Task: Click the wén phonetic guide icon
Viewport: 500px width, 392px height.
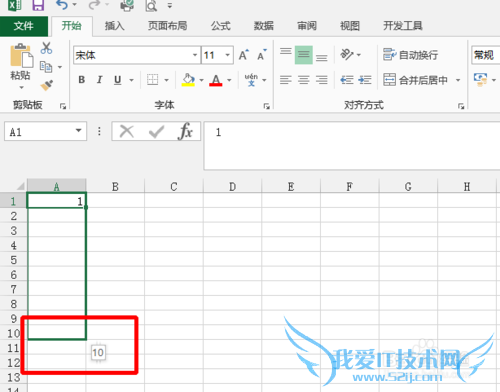Action: (251, 80)
